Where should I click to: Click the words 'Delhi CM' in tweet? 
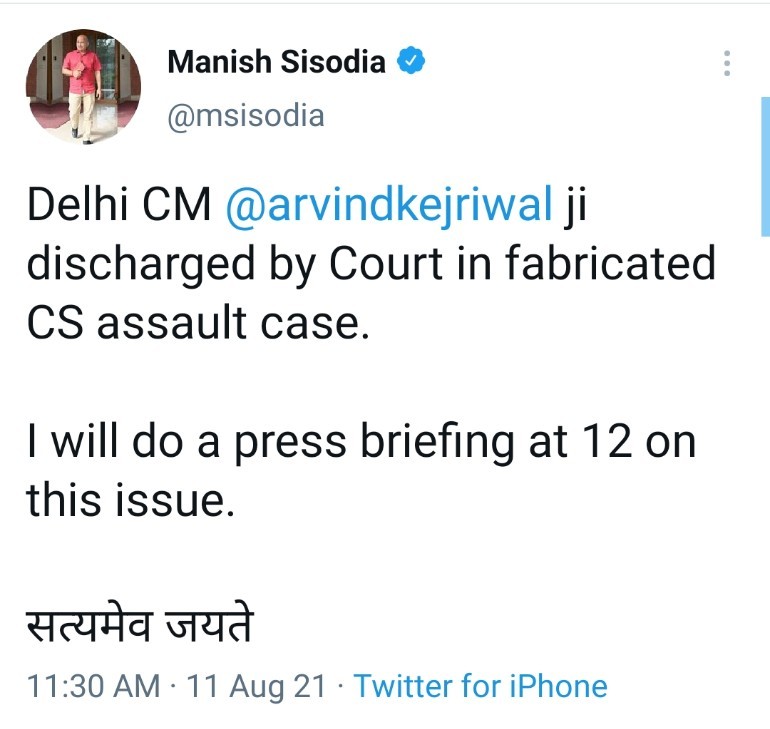click(118, 205)
